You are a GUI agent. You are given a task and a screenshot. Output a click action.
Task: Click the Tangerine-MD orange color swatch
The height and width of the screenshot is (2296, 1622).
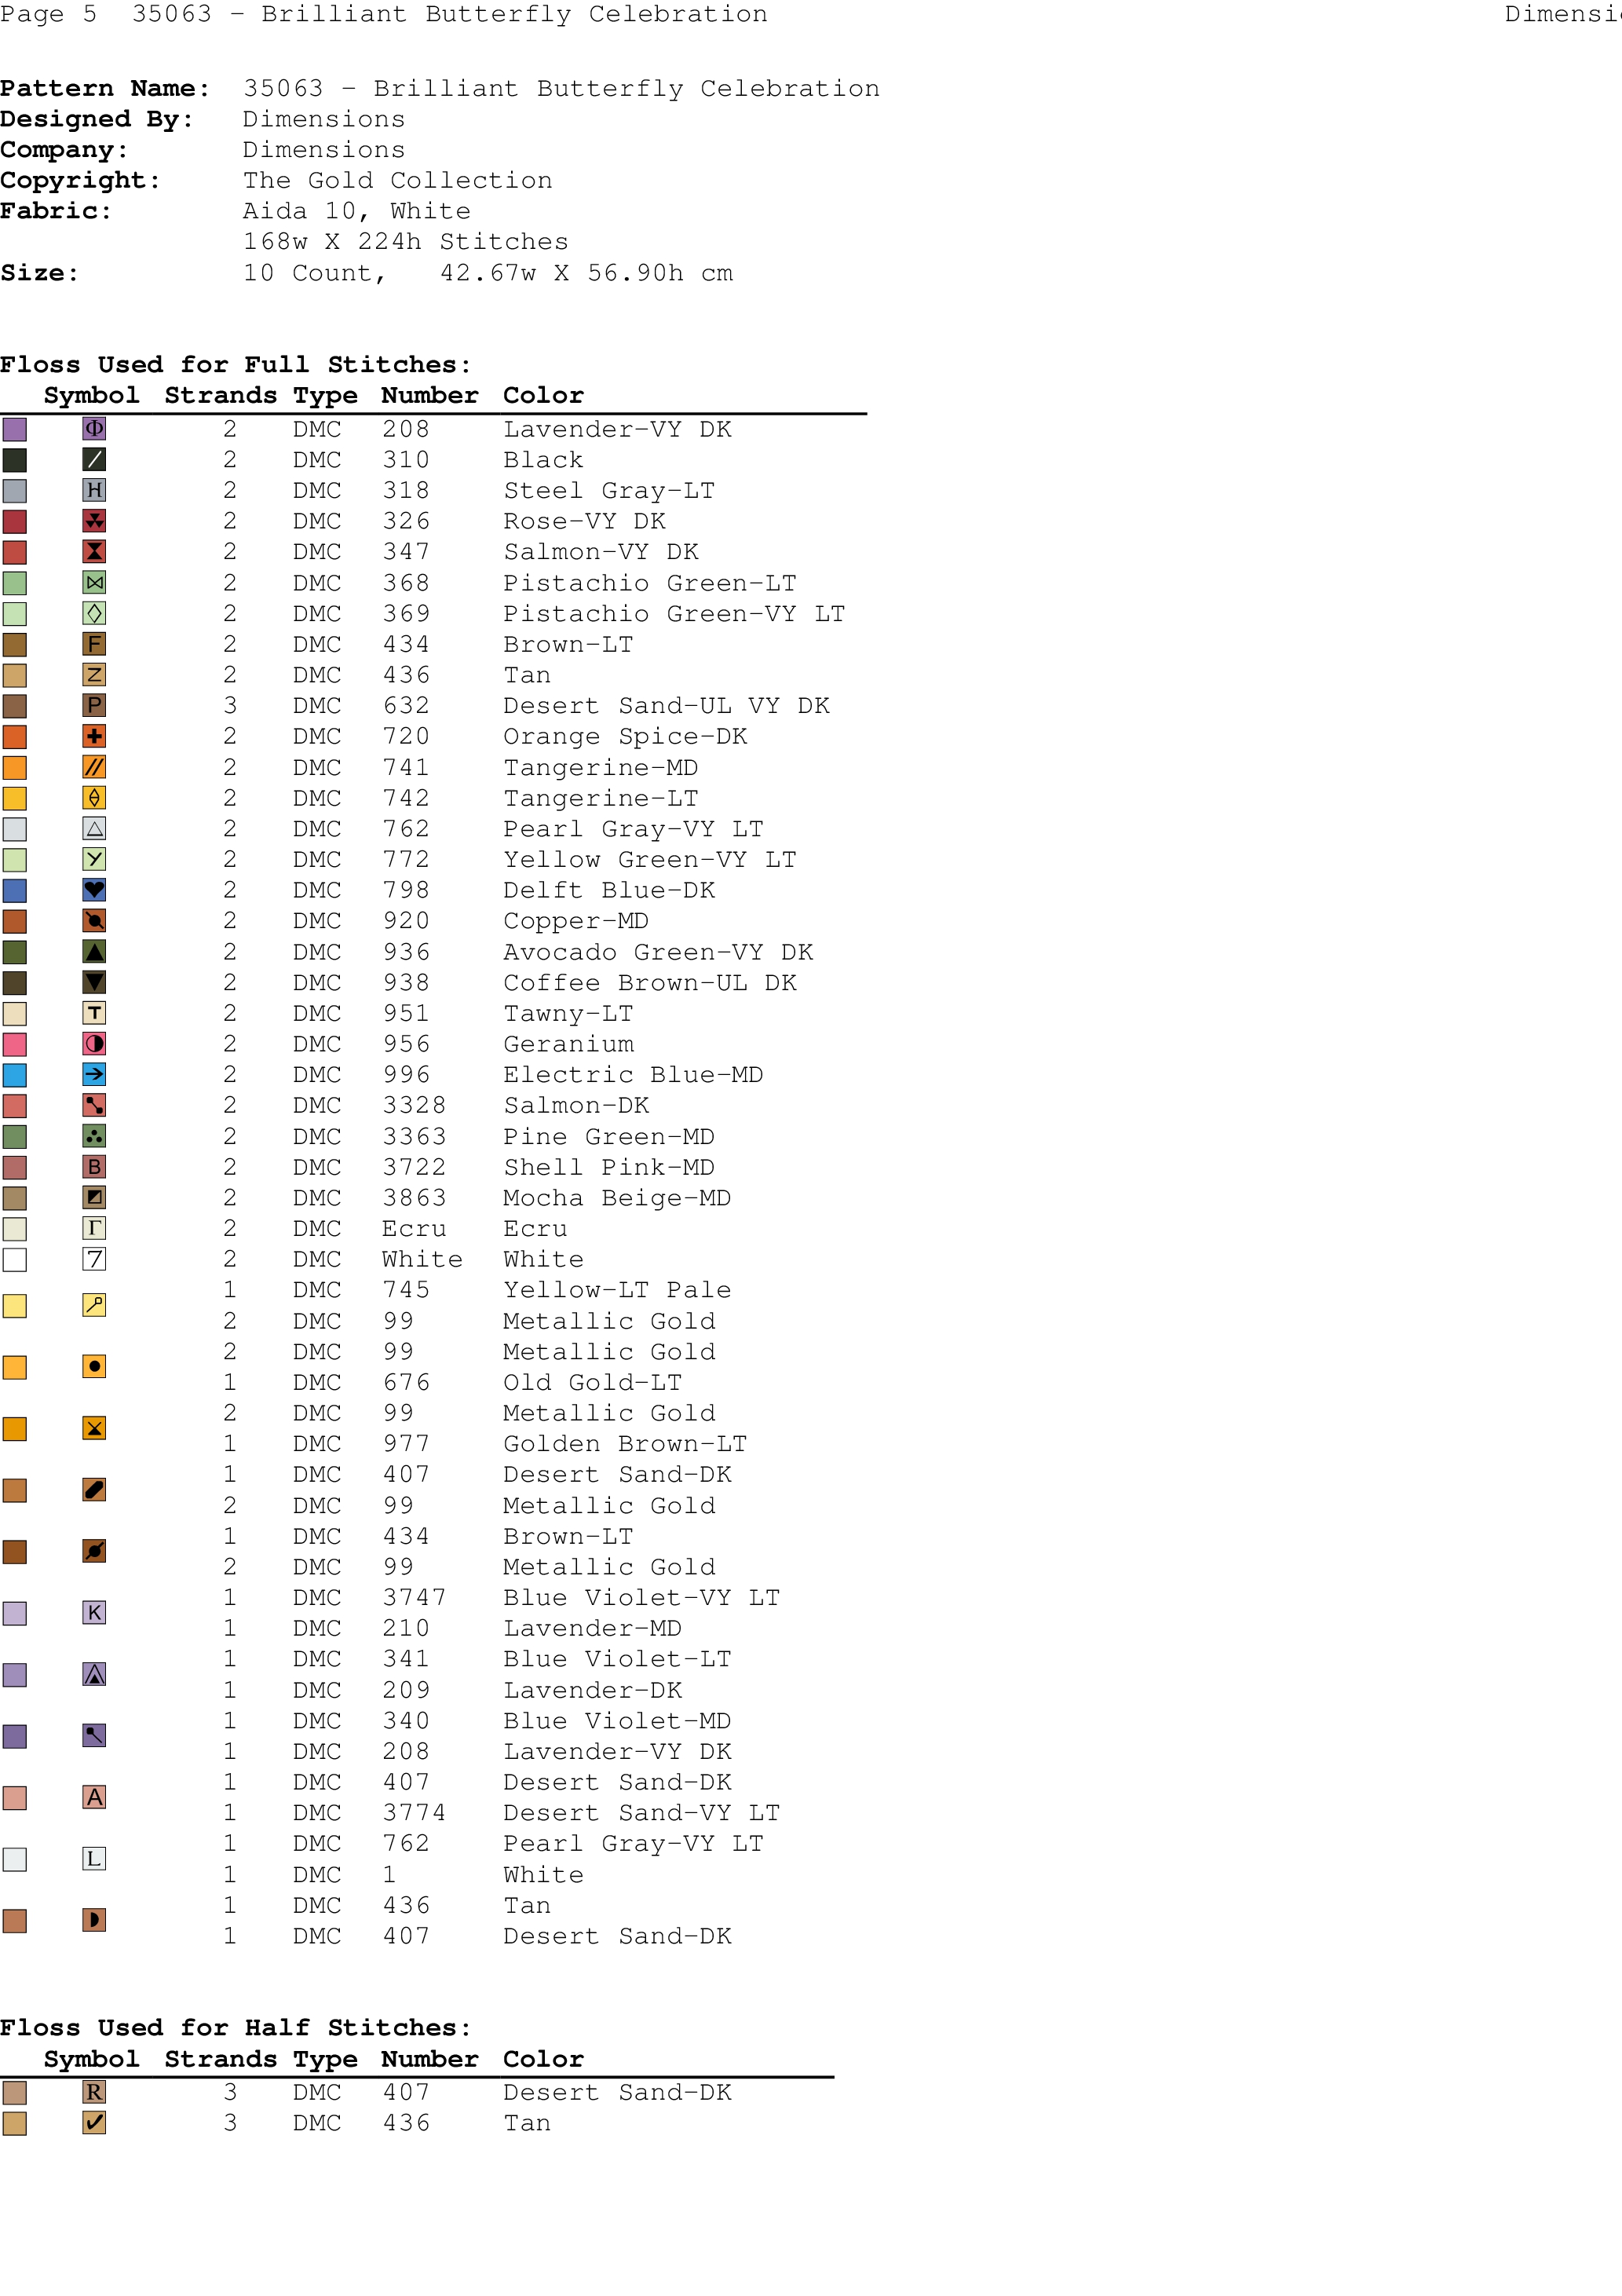point(15,767)
